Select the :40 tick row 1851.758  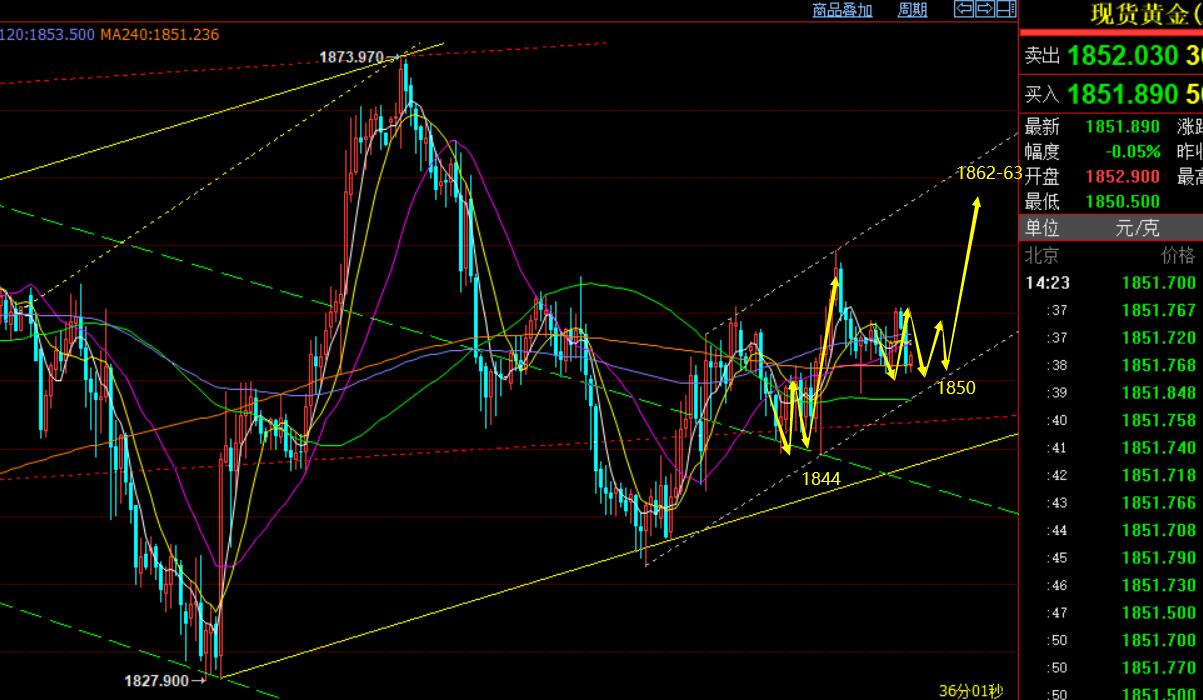tap(1111, 421)
